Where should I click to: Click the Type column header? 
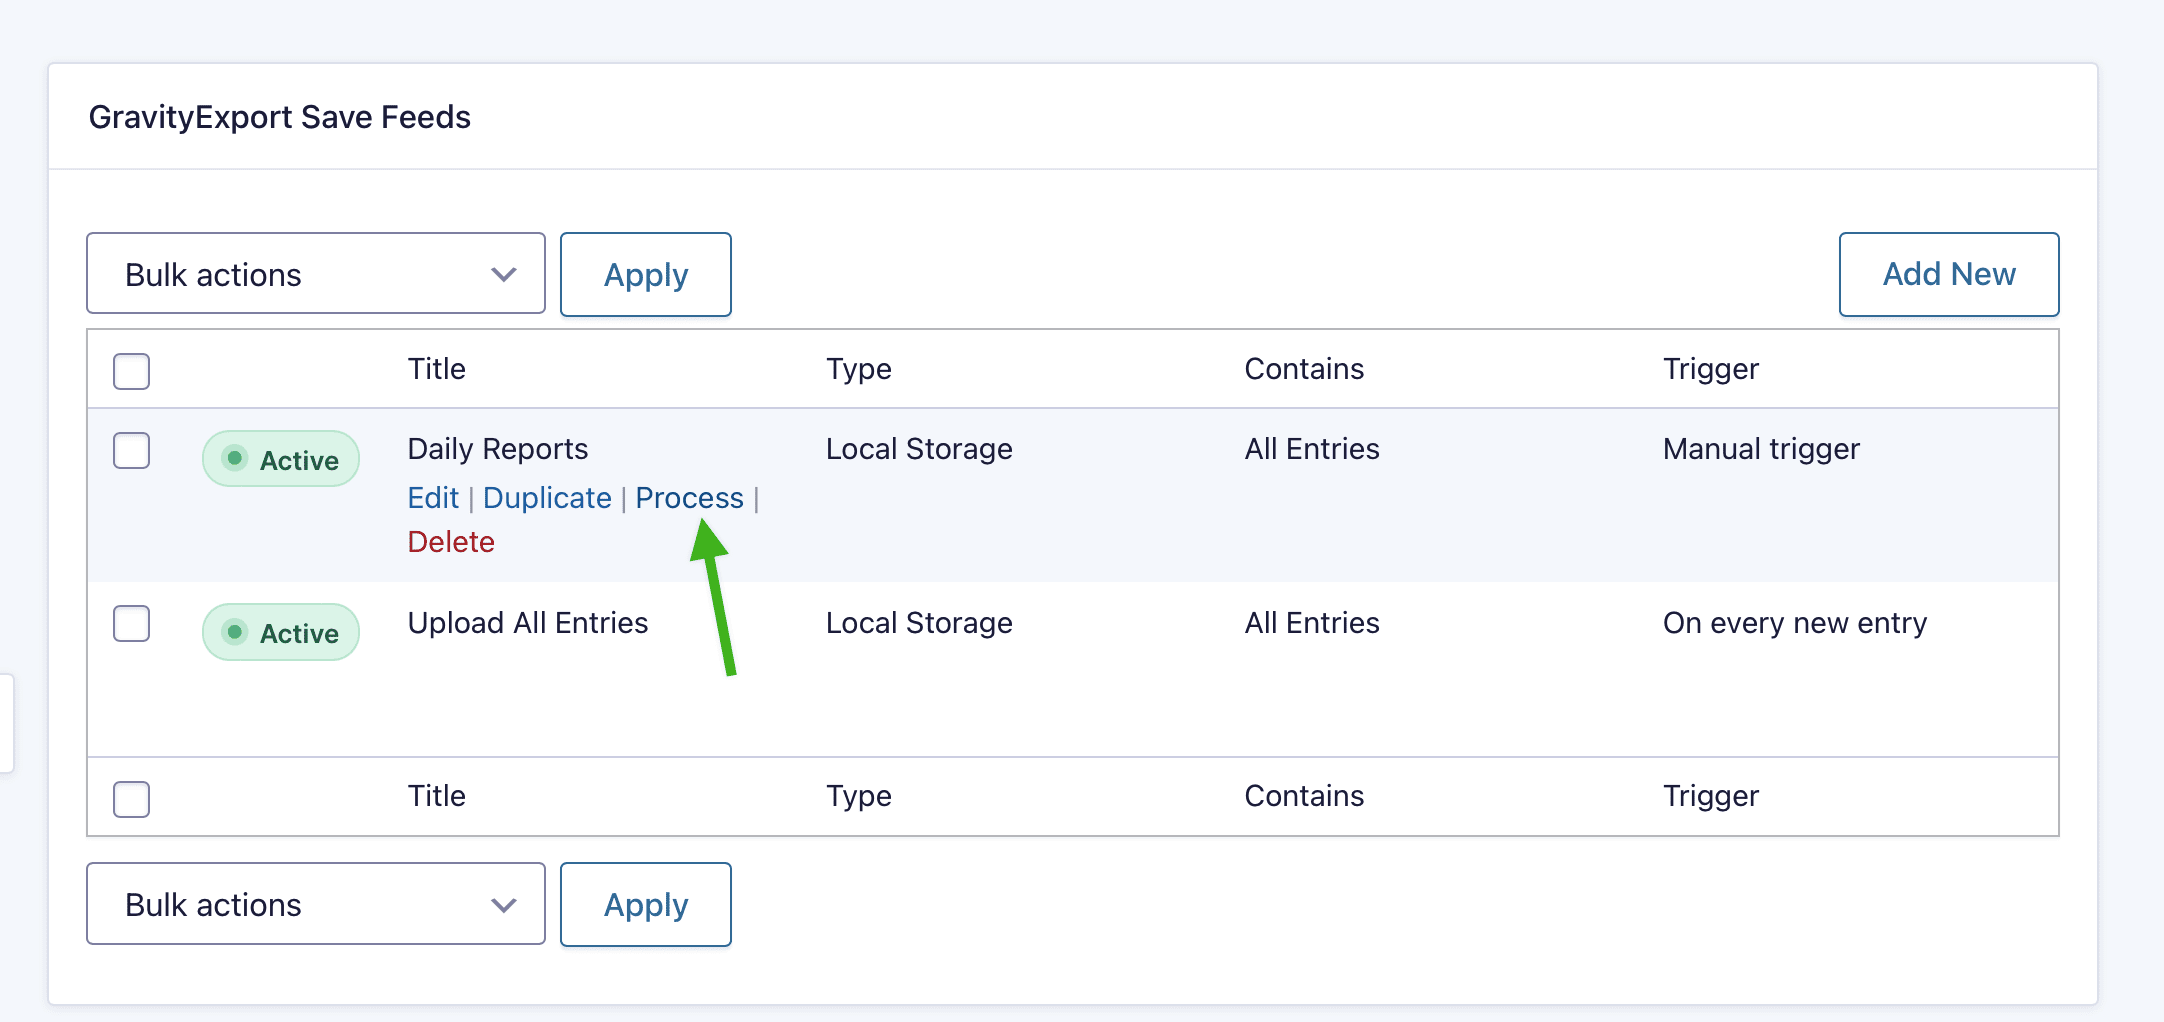pyautogui.click(x=858, y=369)
